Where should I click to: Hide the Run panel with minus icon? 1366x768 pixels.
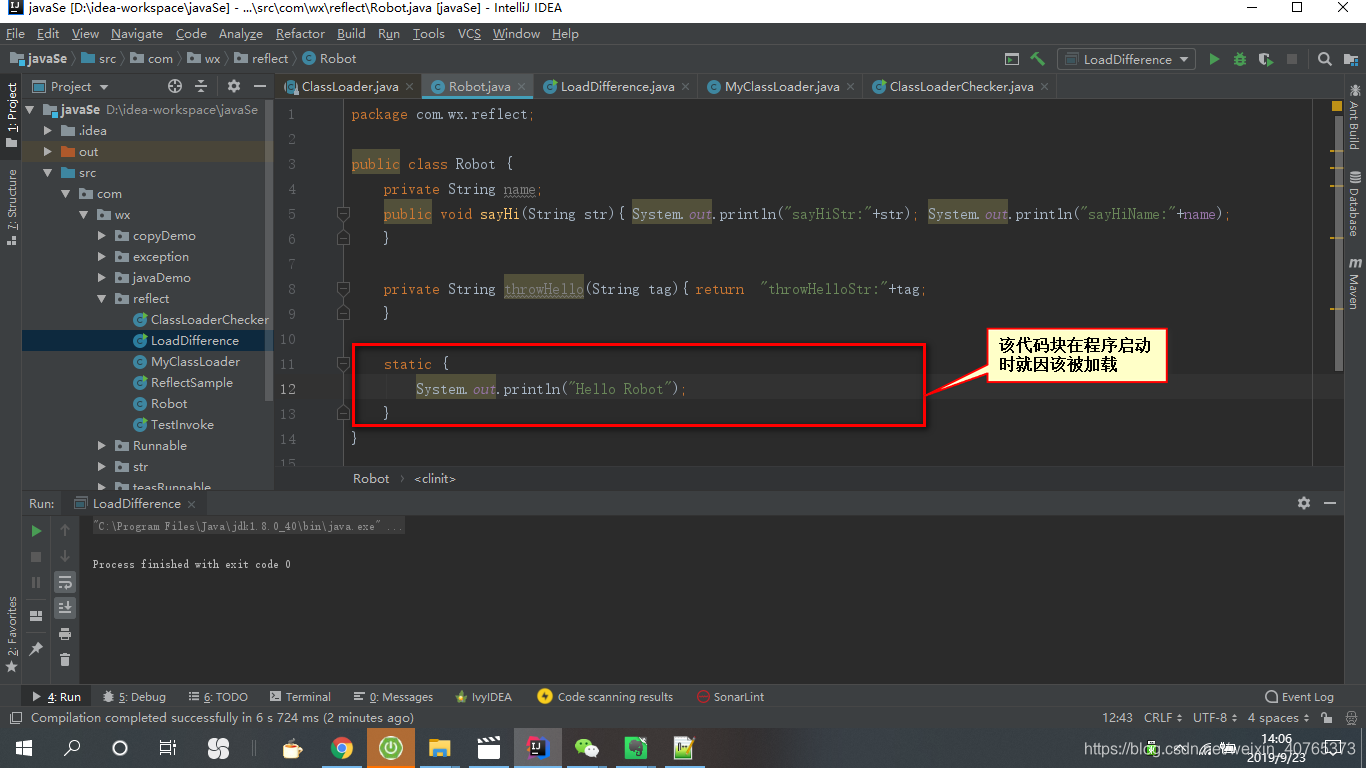click(x=1330, y=503)
